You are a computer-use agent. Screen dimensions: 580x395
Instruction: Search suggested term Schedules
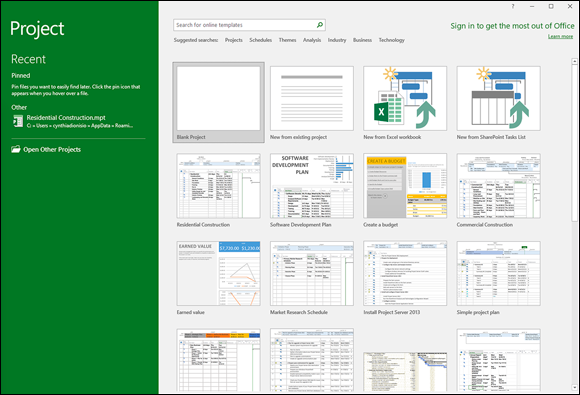pos(260,40)
